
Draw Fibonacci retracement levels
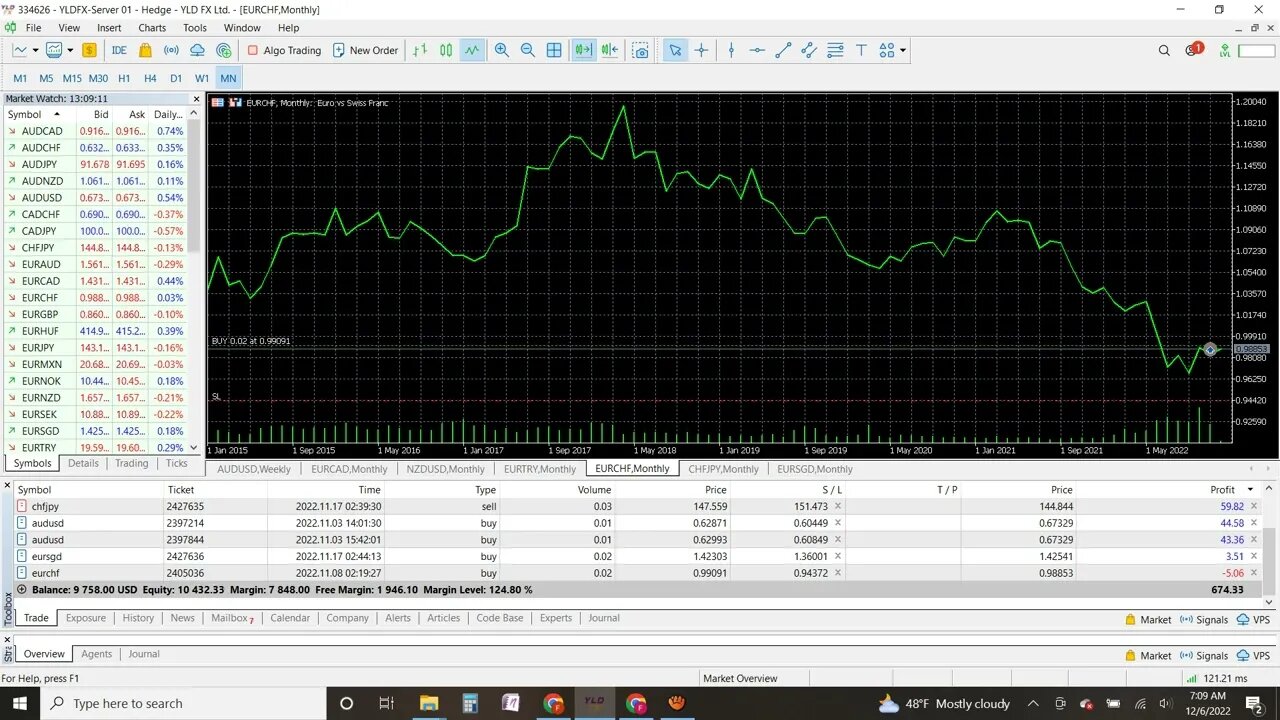point(835,50)
